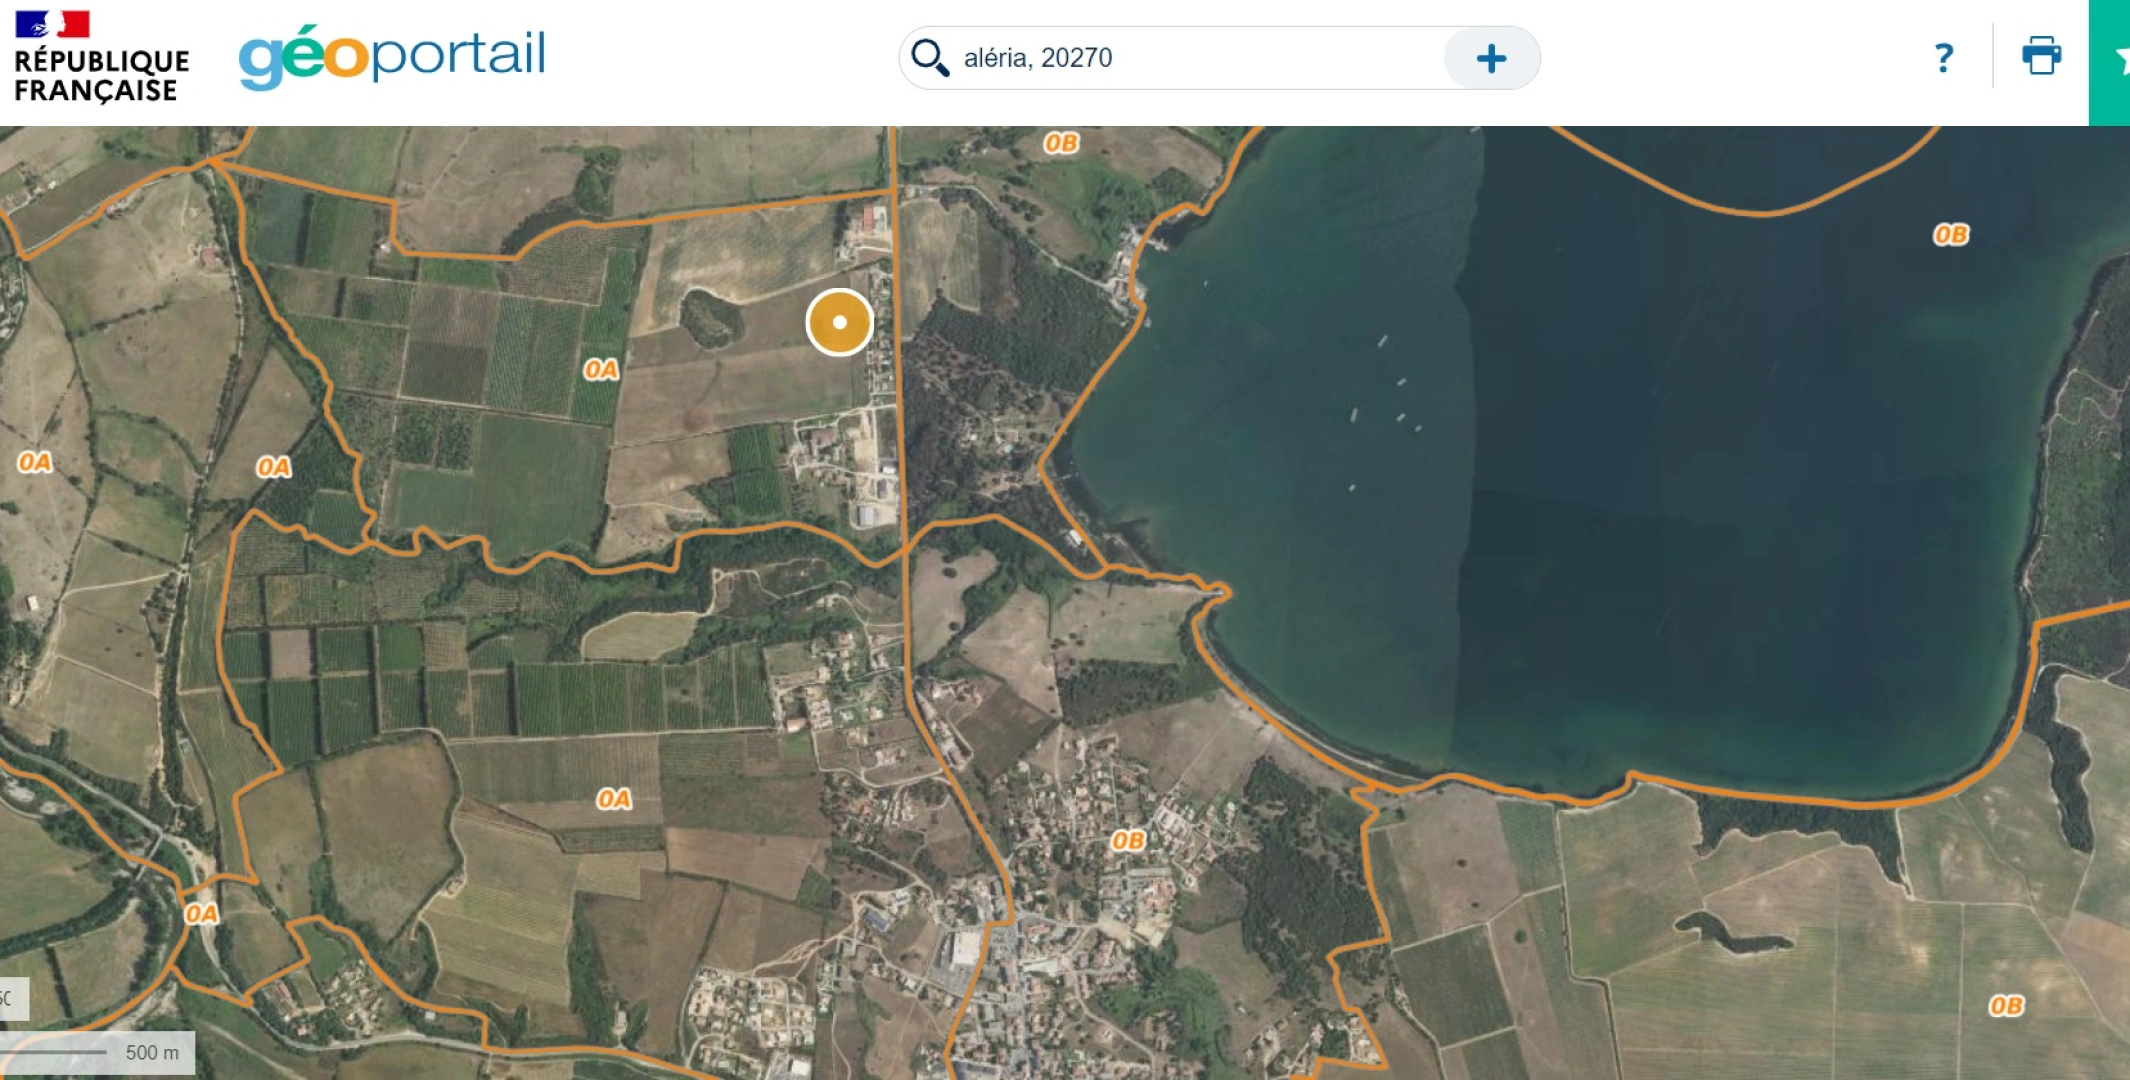Click the géoportail logo
The image size is (2130, 1080).
392,58
